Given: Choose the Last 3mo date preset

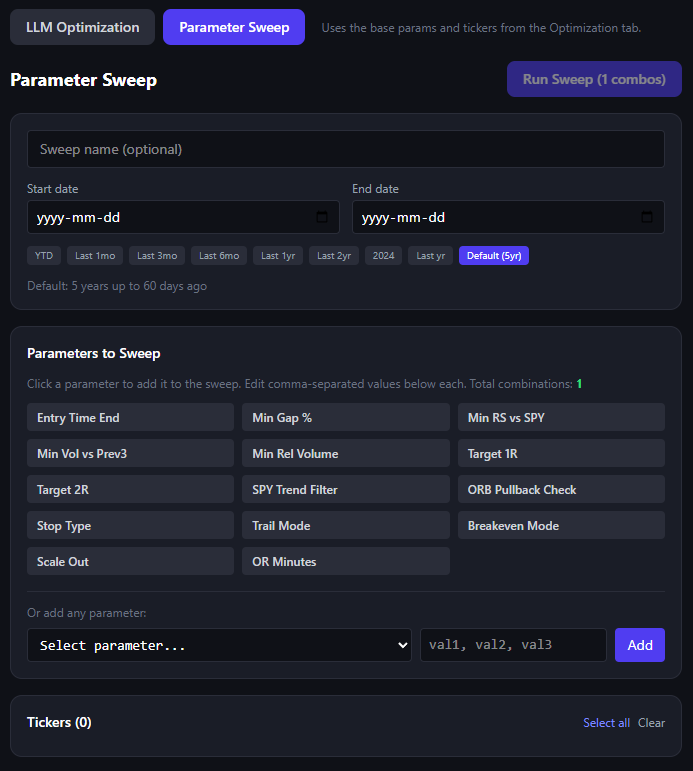Looking at the screenshot, I should [157, 256].
